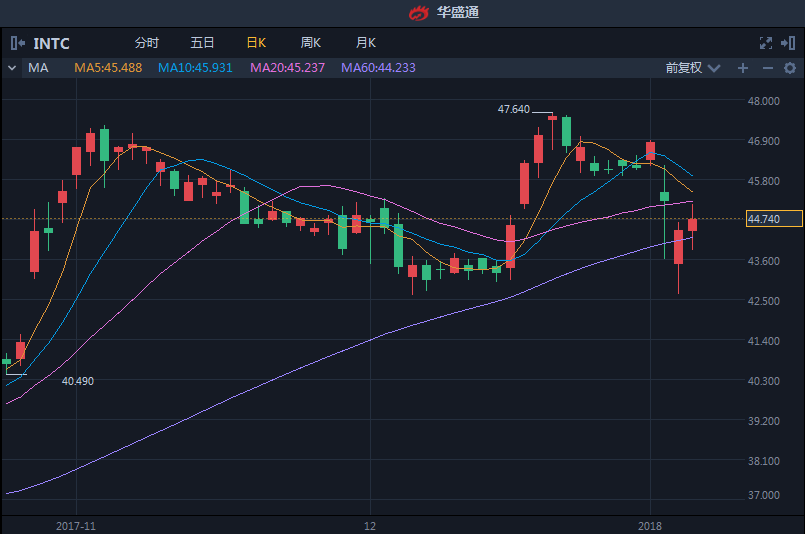Click the INTC ticker symbol
This screenshot has height=534, width=805.
point(52,43)
